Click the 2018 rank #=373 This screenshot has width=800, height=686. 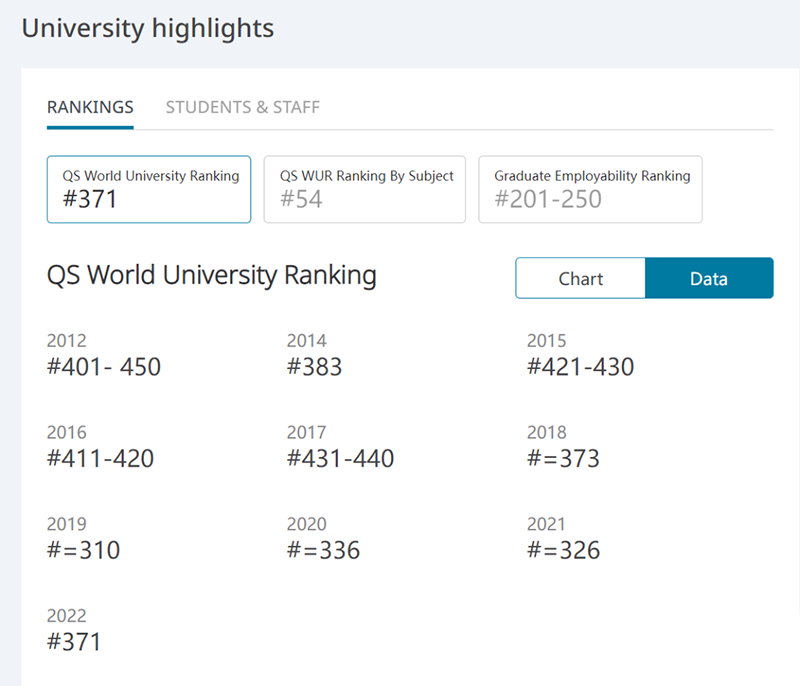coord(563,459)
